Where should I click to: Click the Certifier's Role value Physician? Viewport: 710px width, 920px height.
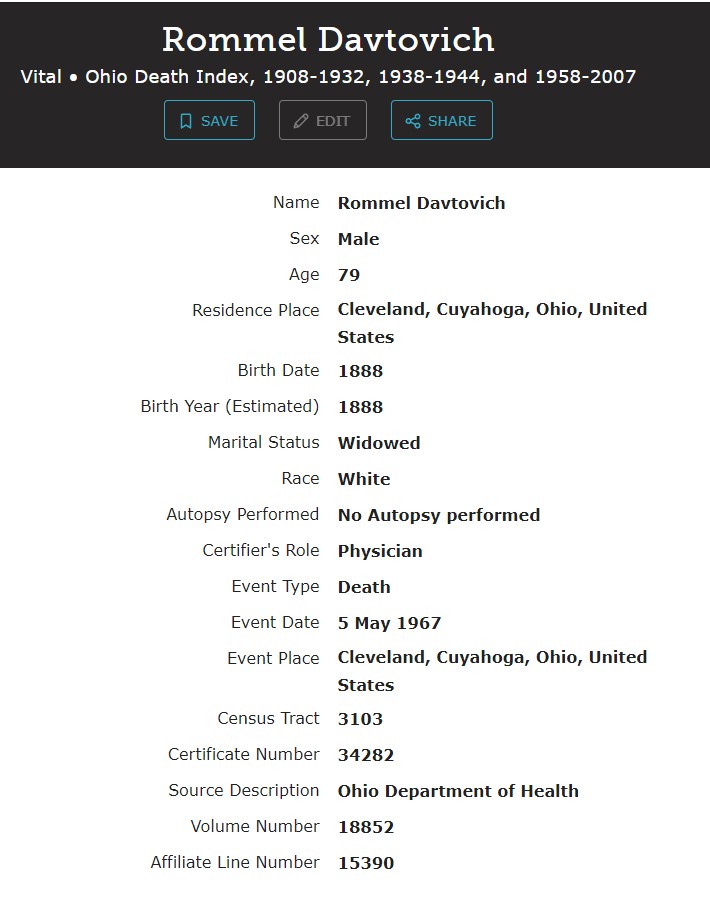pyautogui.click(x=380, y=551)
